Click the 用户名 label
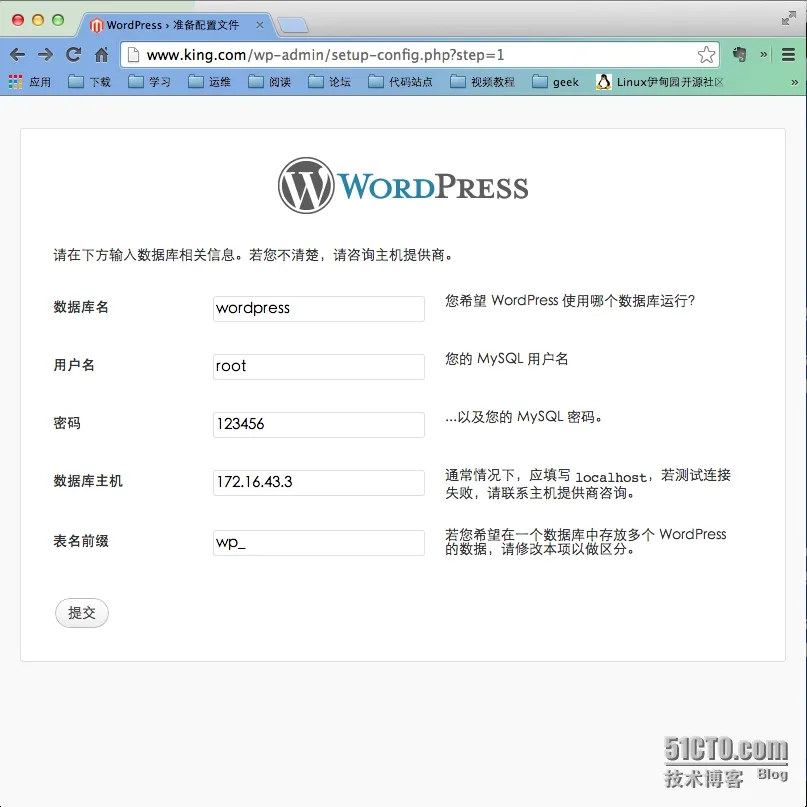The height and width of the screenshot is (807, 807). [74, 365]
